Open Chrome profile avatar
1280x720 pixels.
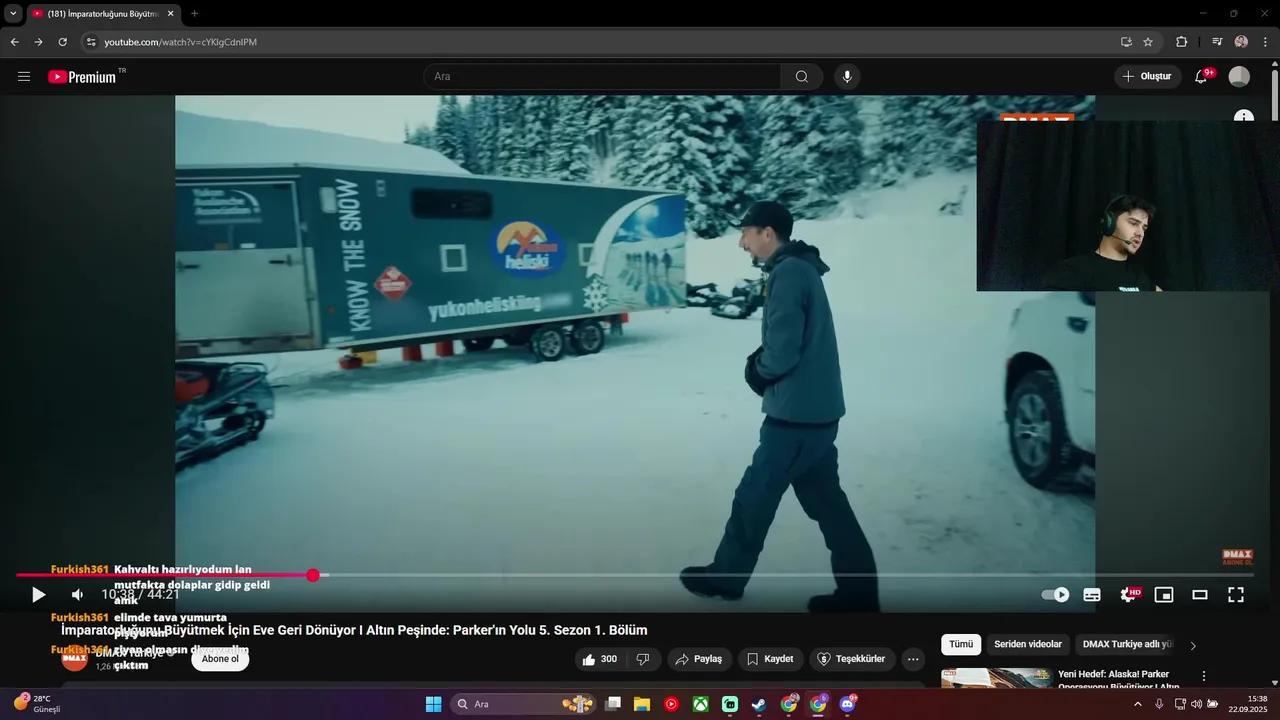click(x=1241, y=42)
